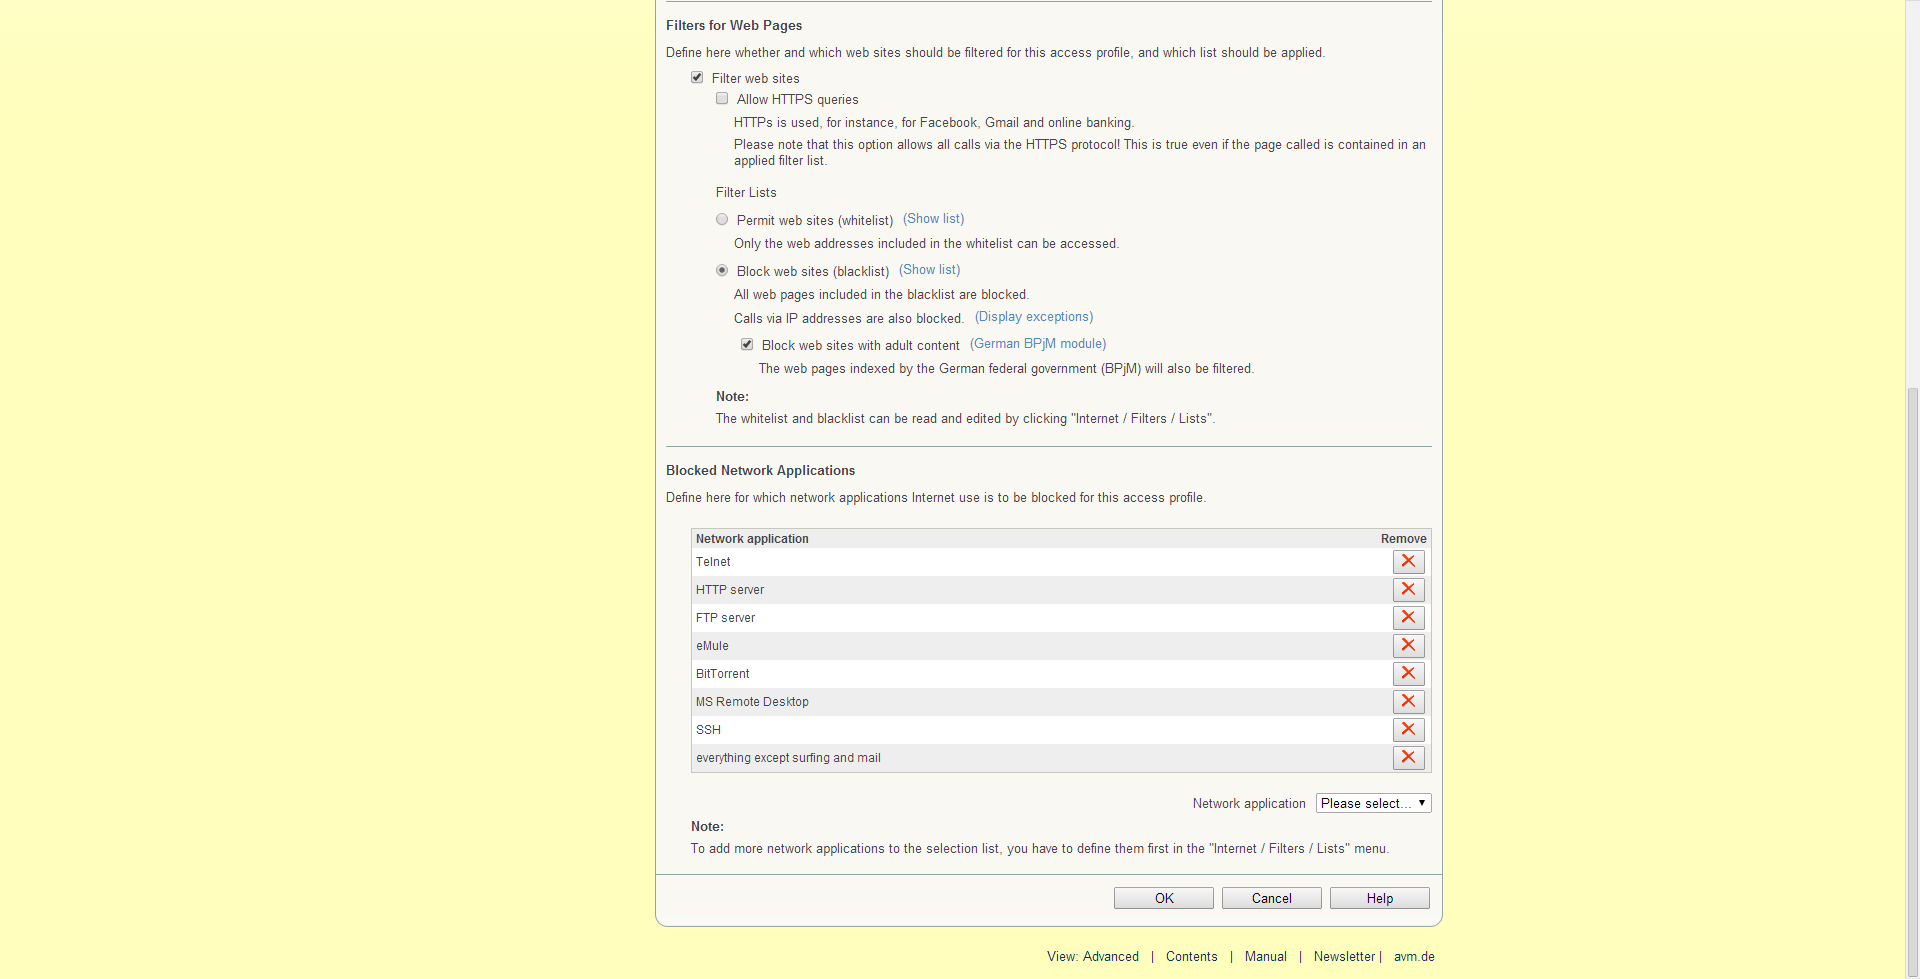Click the FTP server row text
This screenshot has height=979, width=1920.
(726, 618)
